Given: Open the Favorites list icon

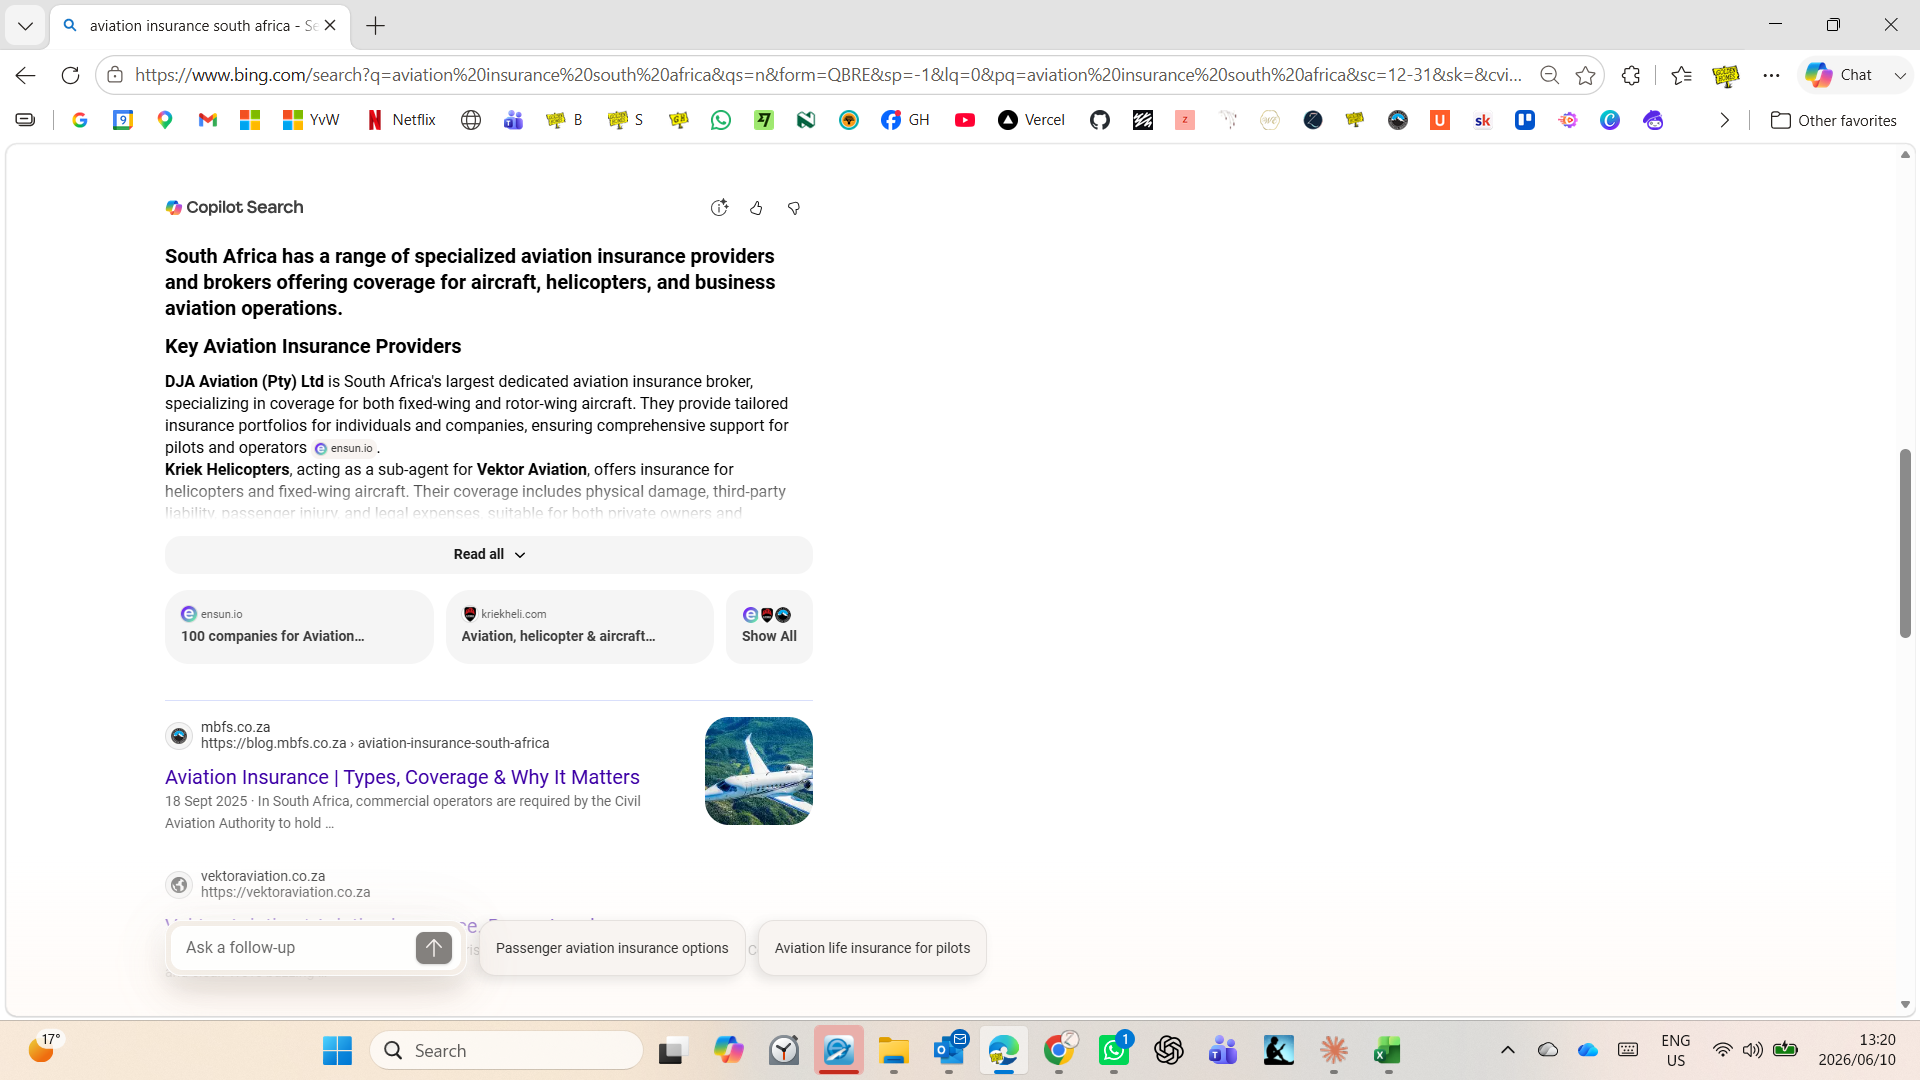Looking at the screenshot, I should [1681, 75].
